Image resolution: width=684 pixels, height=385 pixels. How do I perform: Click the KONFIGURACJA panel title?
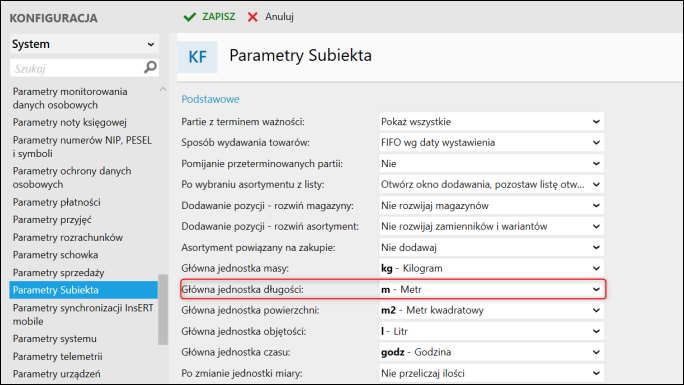point(53,18)
